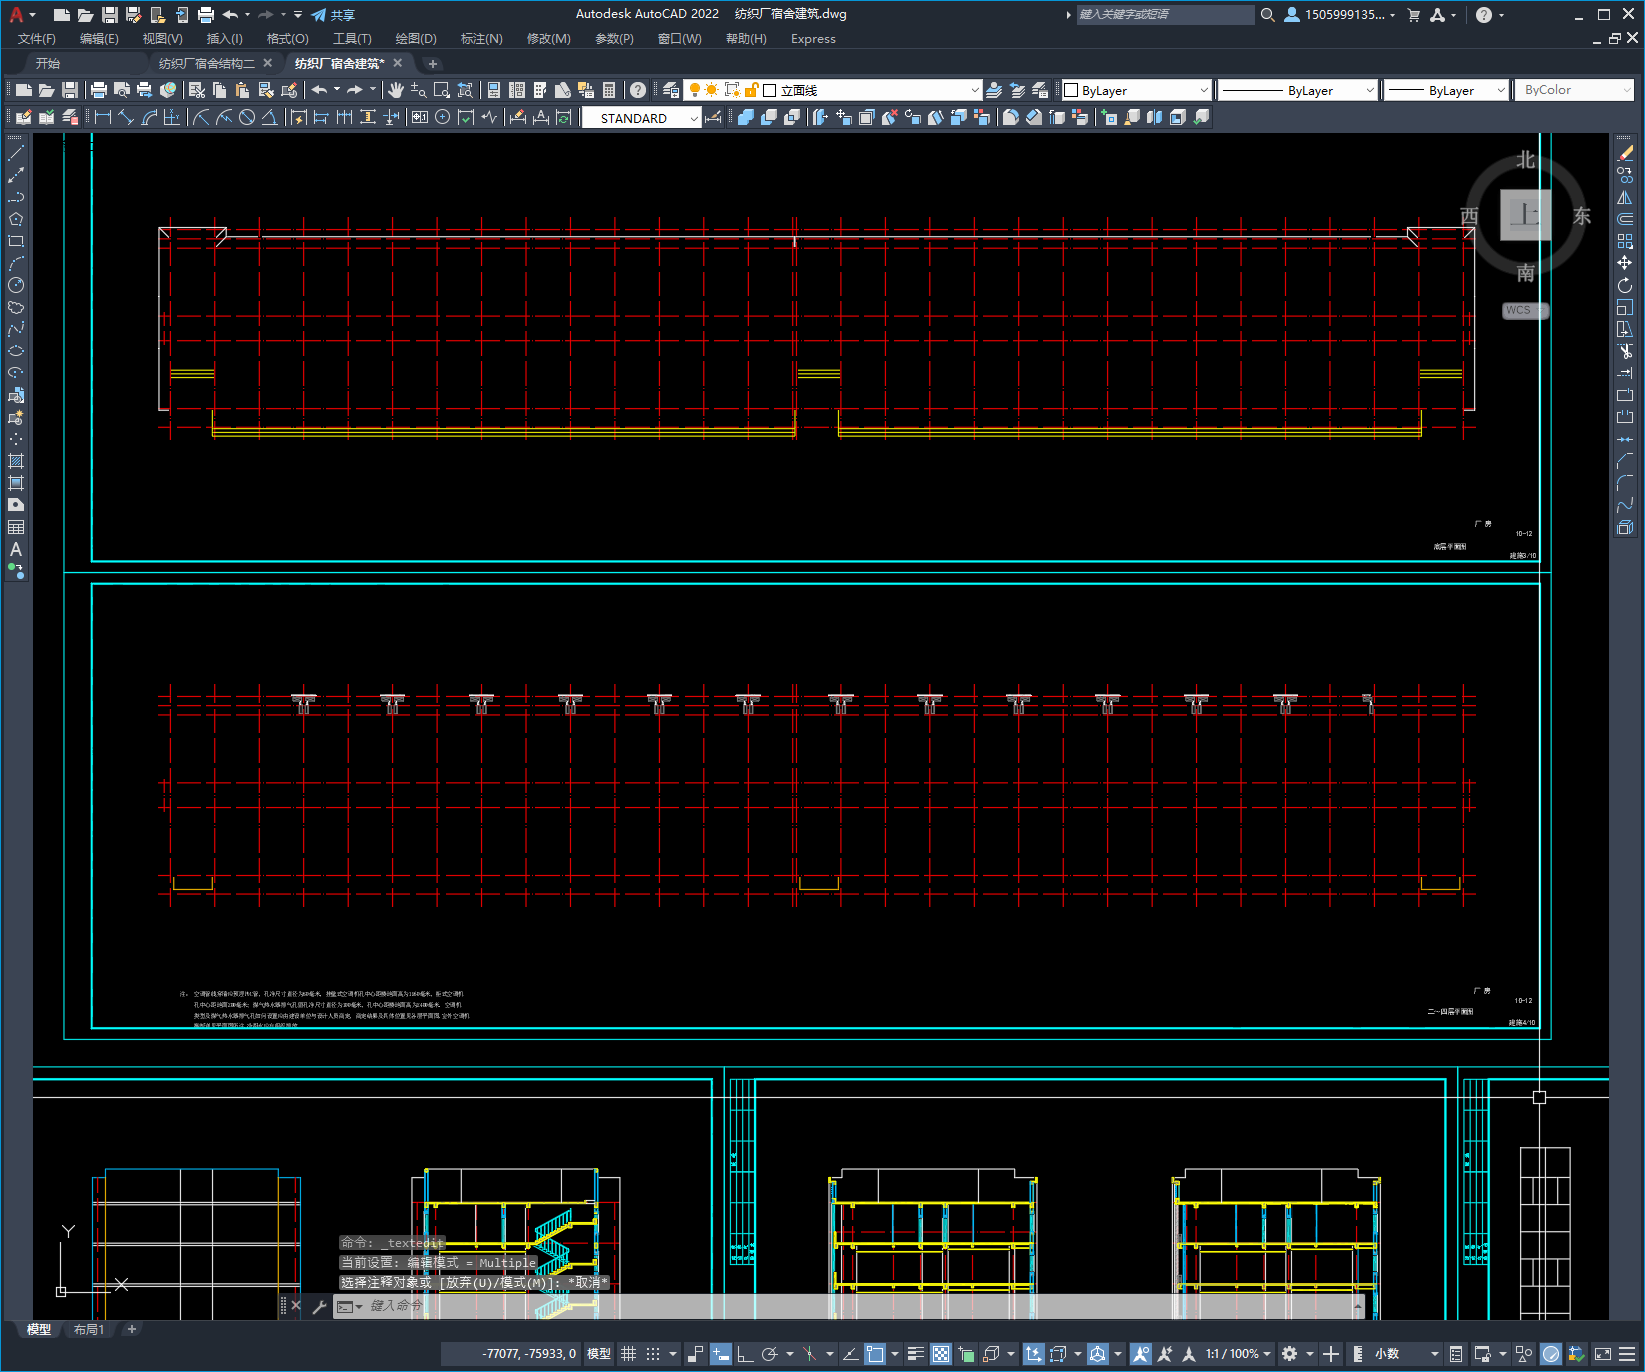The height and width of the screenshot is (1372, 1645).
Task: Click the Diameter dimension tool
Action: click(x=246, y=117)
